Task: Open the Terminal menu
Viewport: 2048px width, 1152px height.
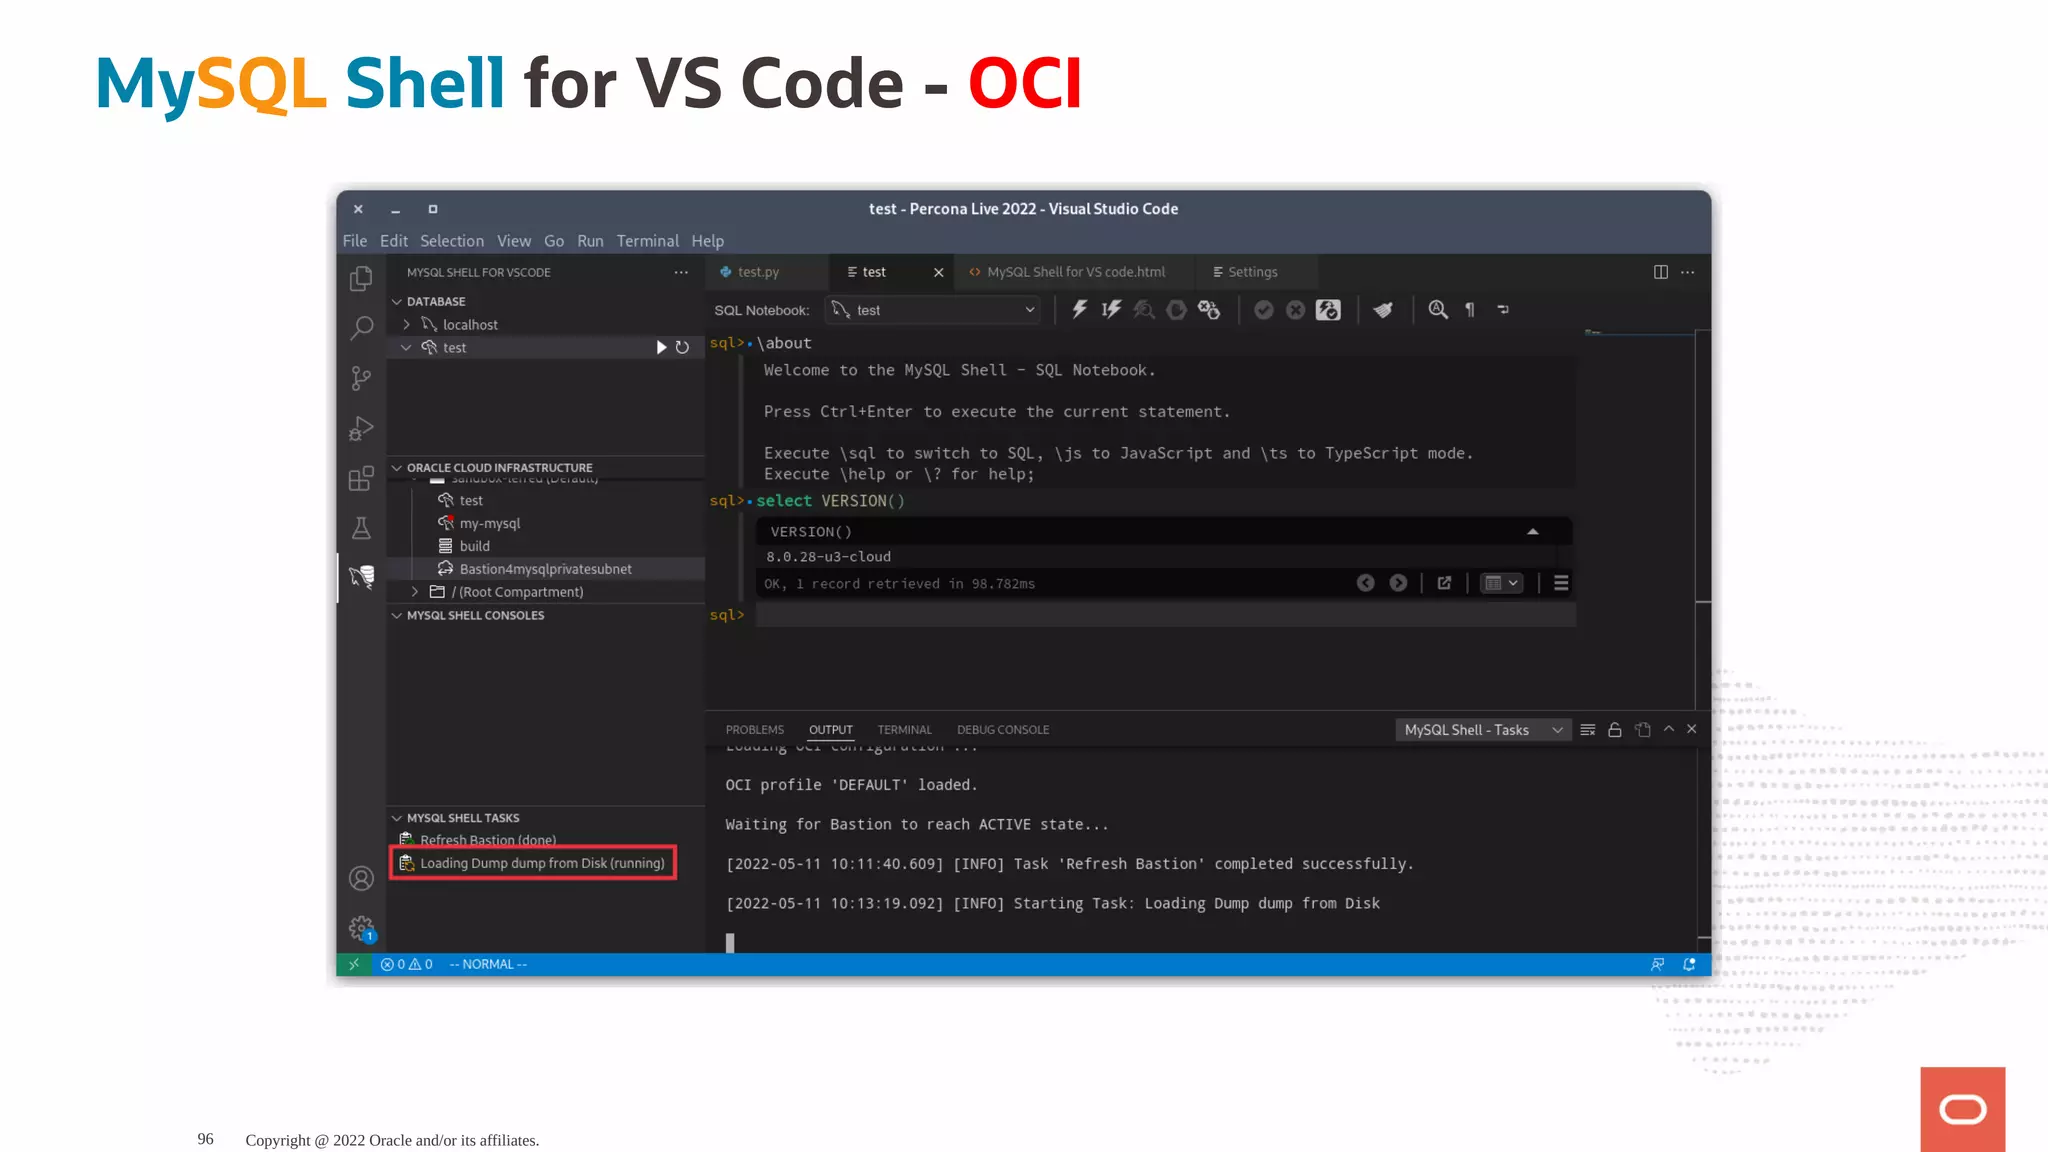Action: point(647,241)
